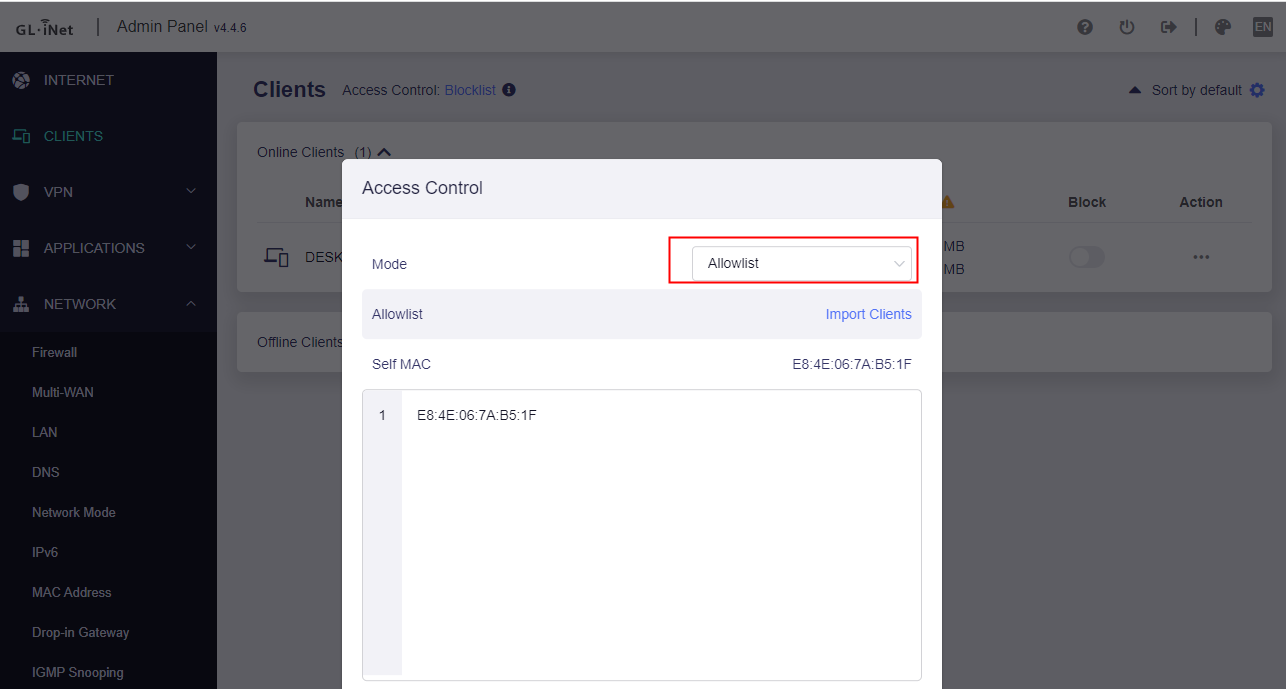Click the EN language icon
Viewport: 1286px width, 689px height.
1262,27
